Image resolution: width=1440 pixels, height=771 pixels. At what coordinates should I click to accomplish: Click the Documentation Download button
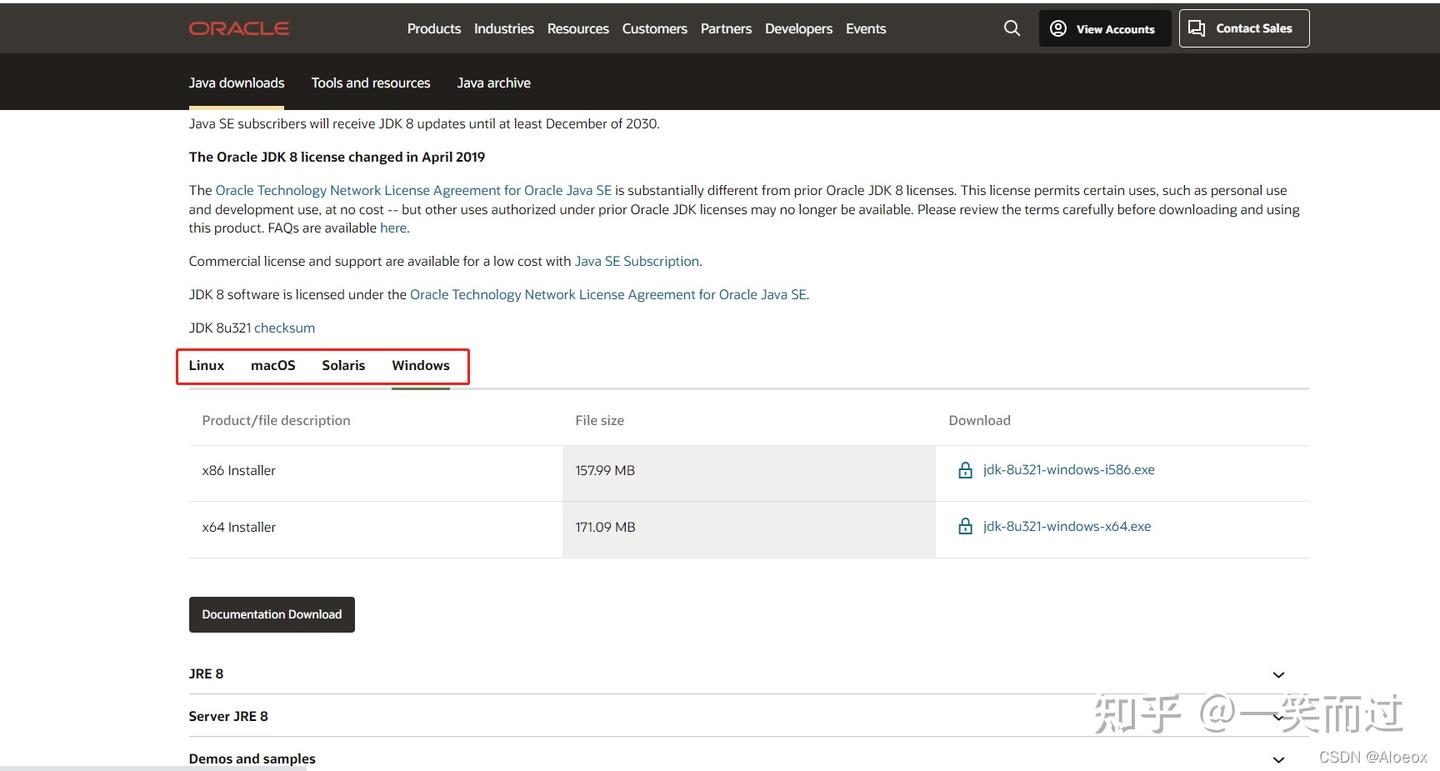click(272, 613)
